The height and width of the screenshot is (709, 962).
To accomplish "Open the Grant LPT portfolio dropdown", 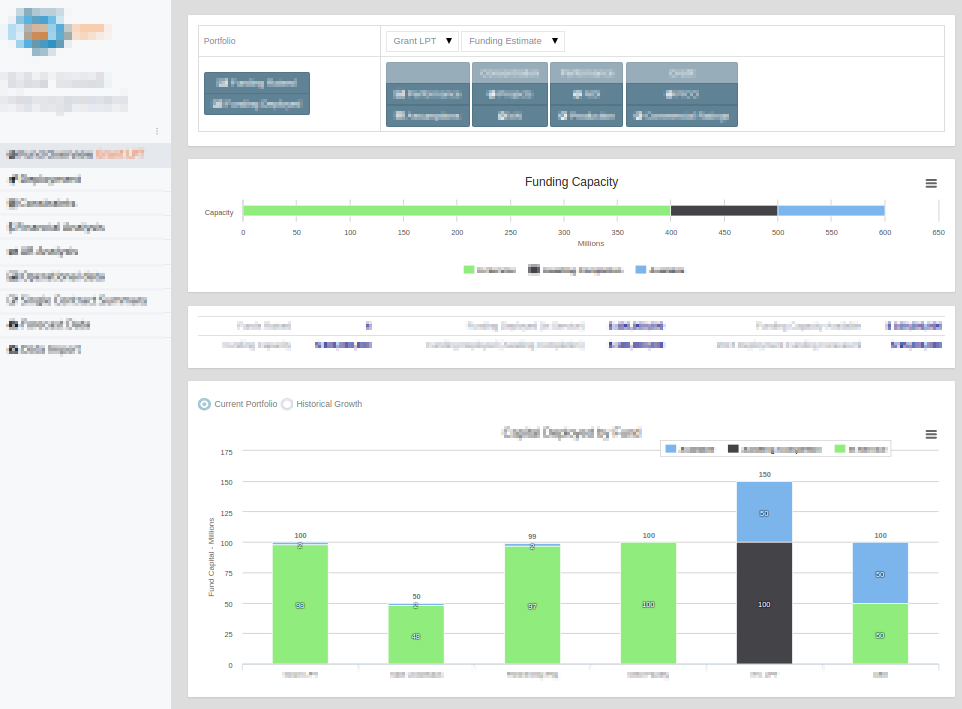I will 422,41.
